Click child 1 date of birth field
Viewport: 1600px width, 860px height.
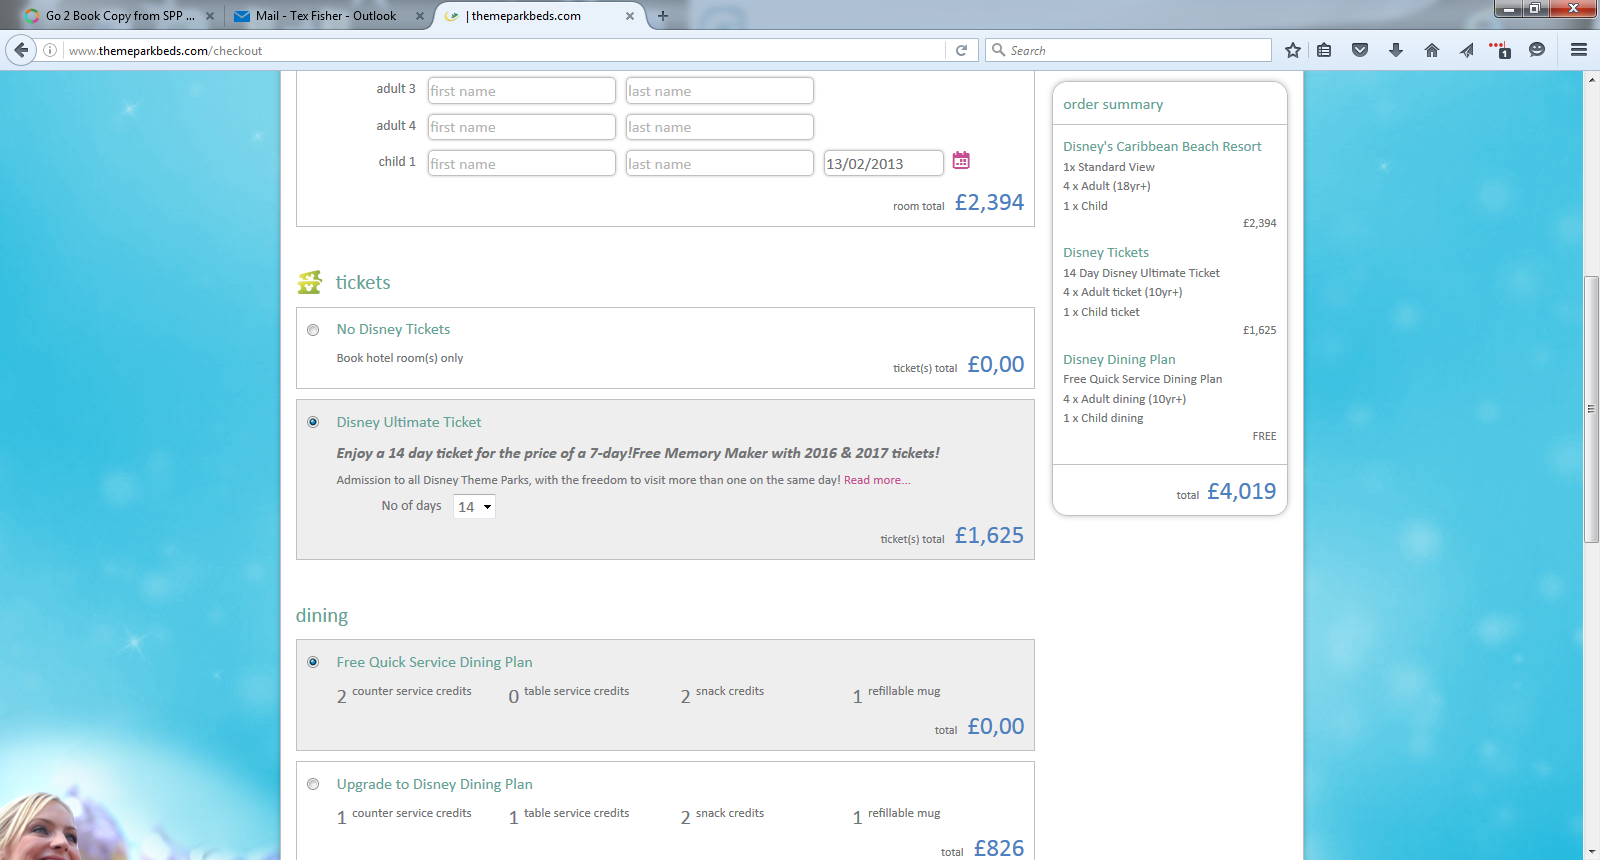883,163
